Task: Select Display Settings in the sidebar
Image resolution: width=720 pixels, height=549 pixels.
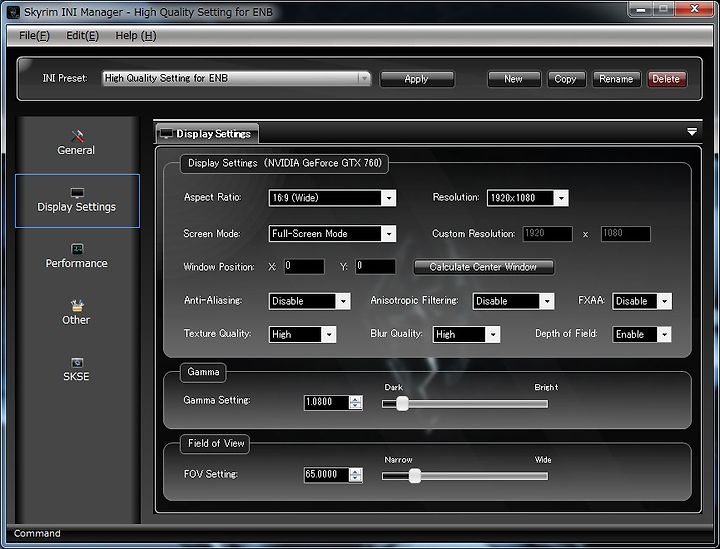Action: coord(77,201)
